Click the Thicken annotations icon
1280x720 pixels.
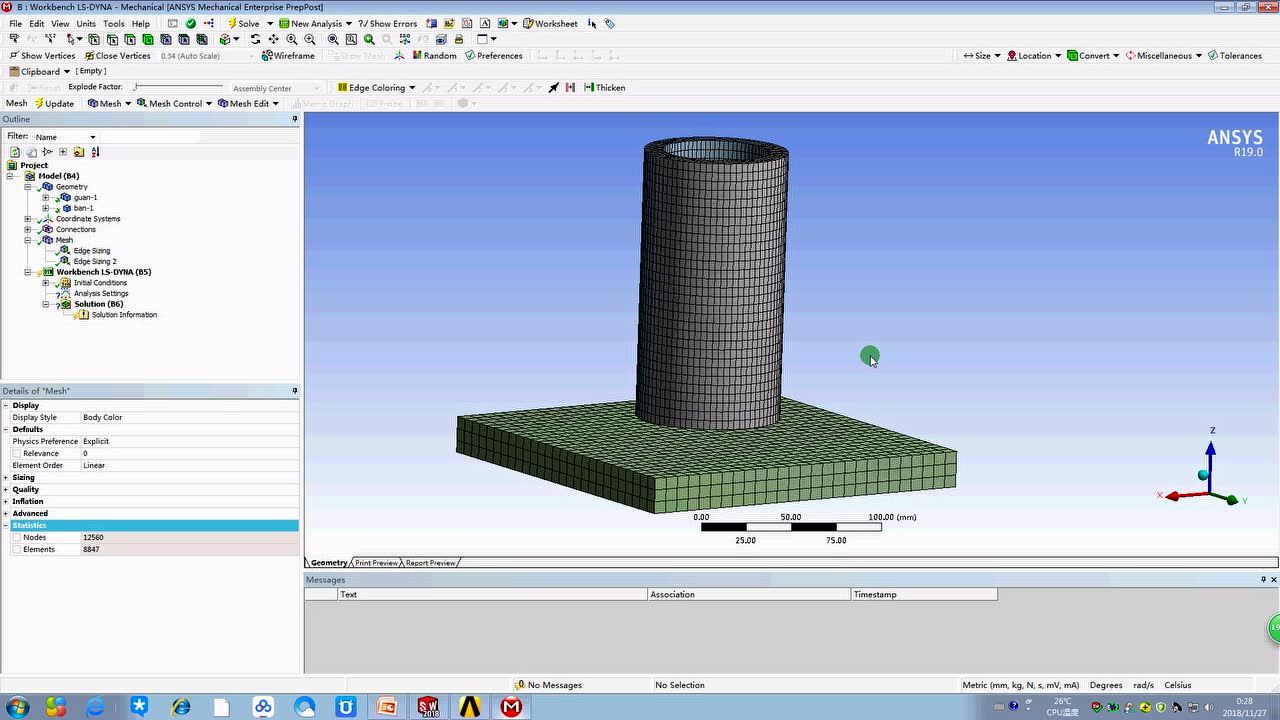coord(589,88)
